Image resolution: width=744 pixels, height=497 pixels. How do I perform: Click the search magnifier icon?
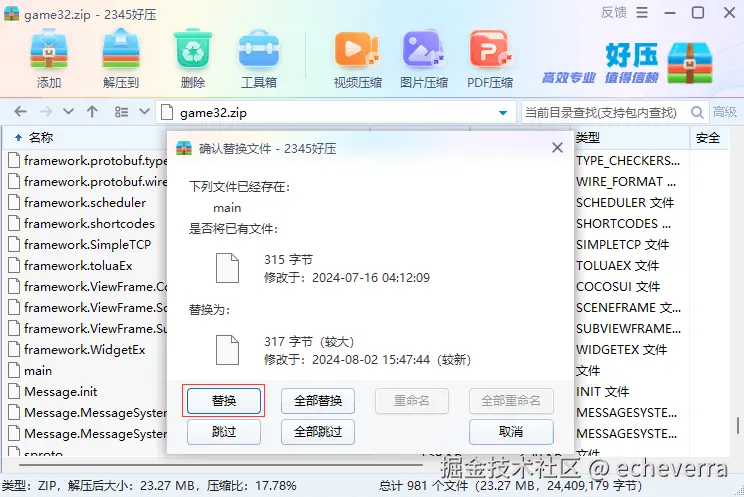[697, 113]
